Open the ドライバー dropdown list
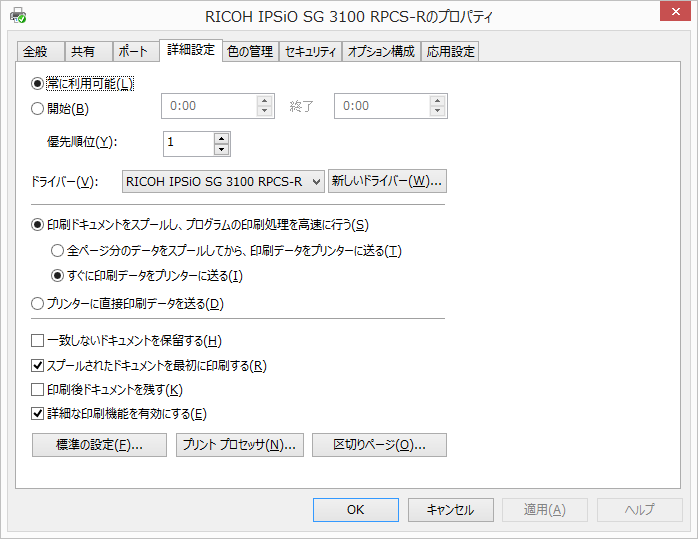This screenshot has width=698, height=539. click(223, 182)
